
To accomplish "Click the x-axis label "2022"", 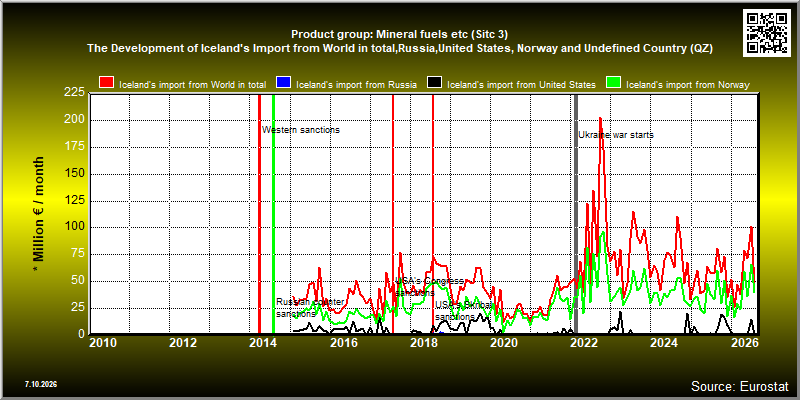I will [x=583, y=342].
